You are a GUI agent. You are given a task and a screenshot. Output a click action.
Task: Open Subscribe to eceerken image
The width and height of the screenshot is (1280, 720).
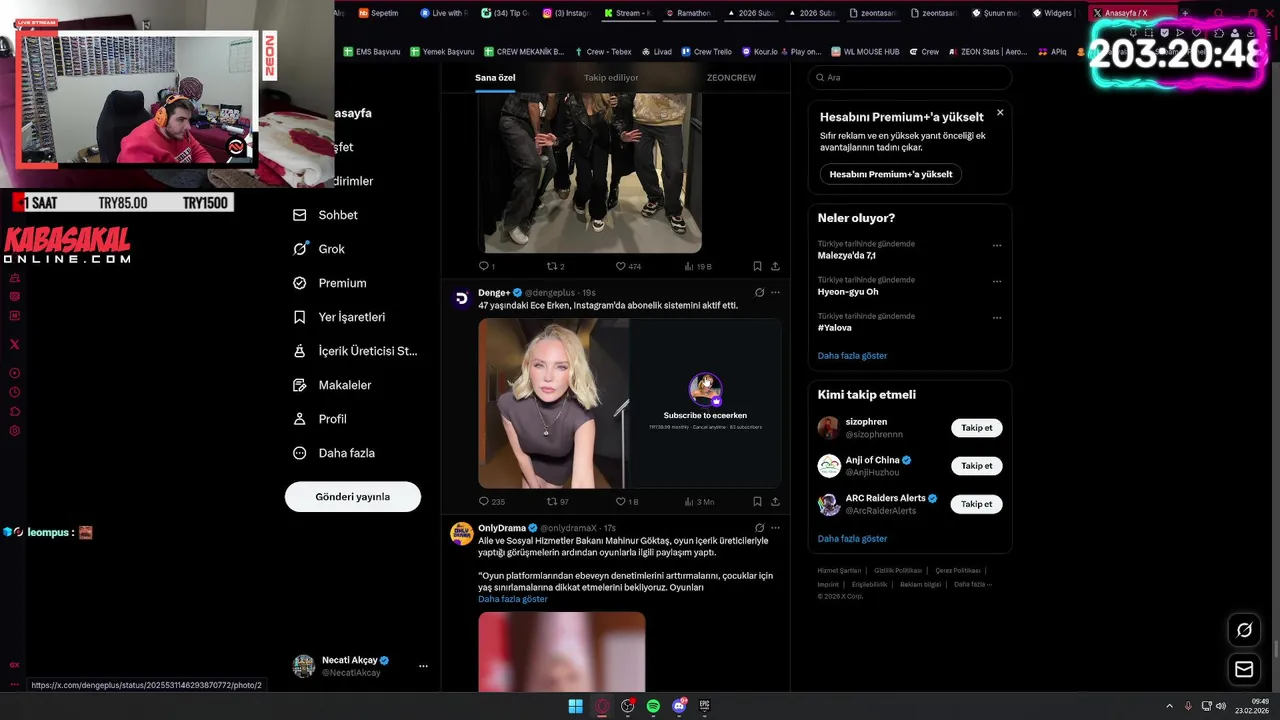705,403
